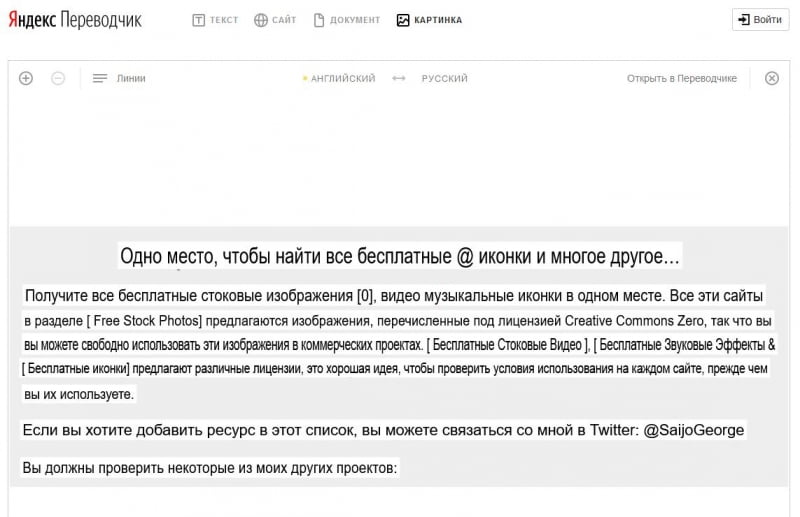Viewport: 800px width, 517px height.
Task: Open the Yandex Translate logo homepage
Action: (x=75, y=20)
